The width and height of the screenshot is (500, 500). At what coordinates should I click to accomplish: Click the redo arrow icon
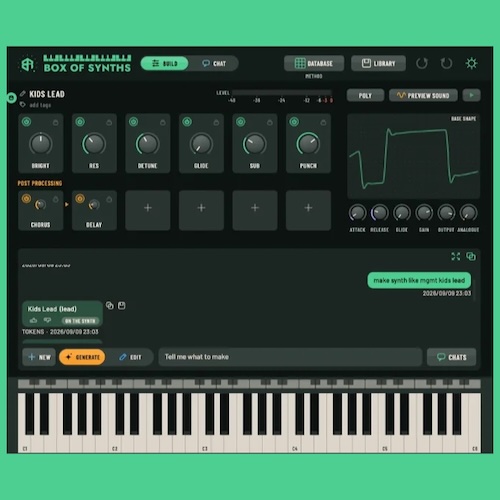click(x=446, y=63)
